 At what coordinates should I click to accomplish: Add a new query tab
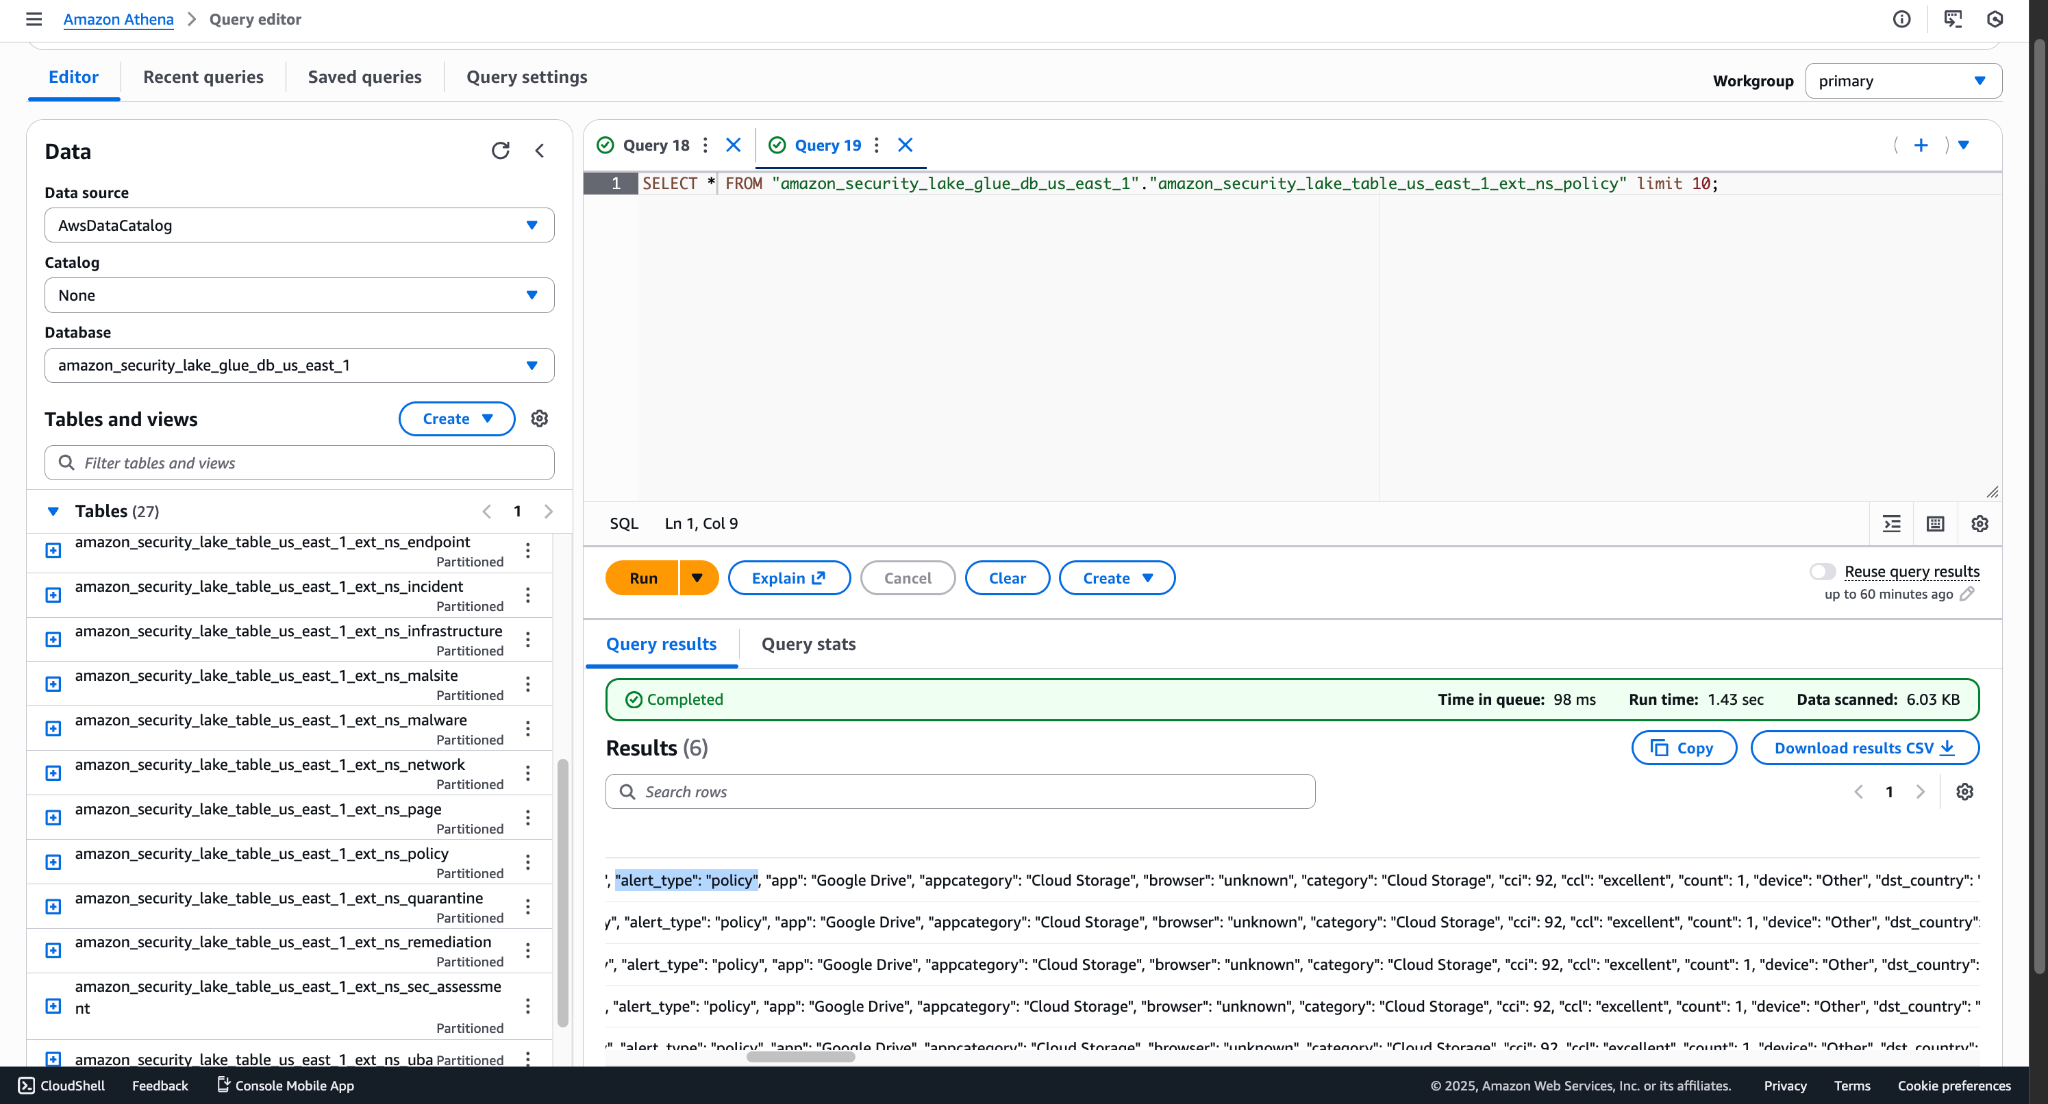[x=1921, y=145]
